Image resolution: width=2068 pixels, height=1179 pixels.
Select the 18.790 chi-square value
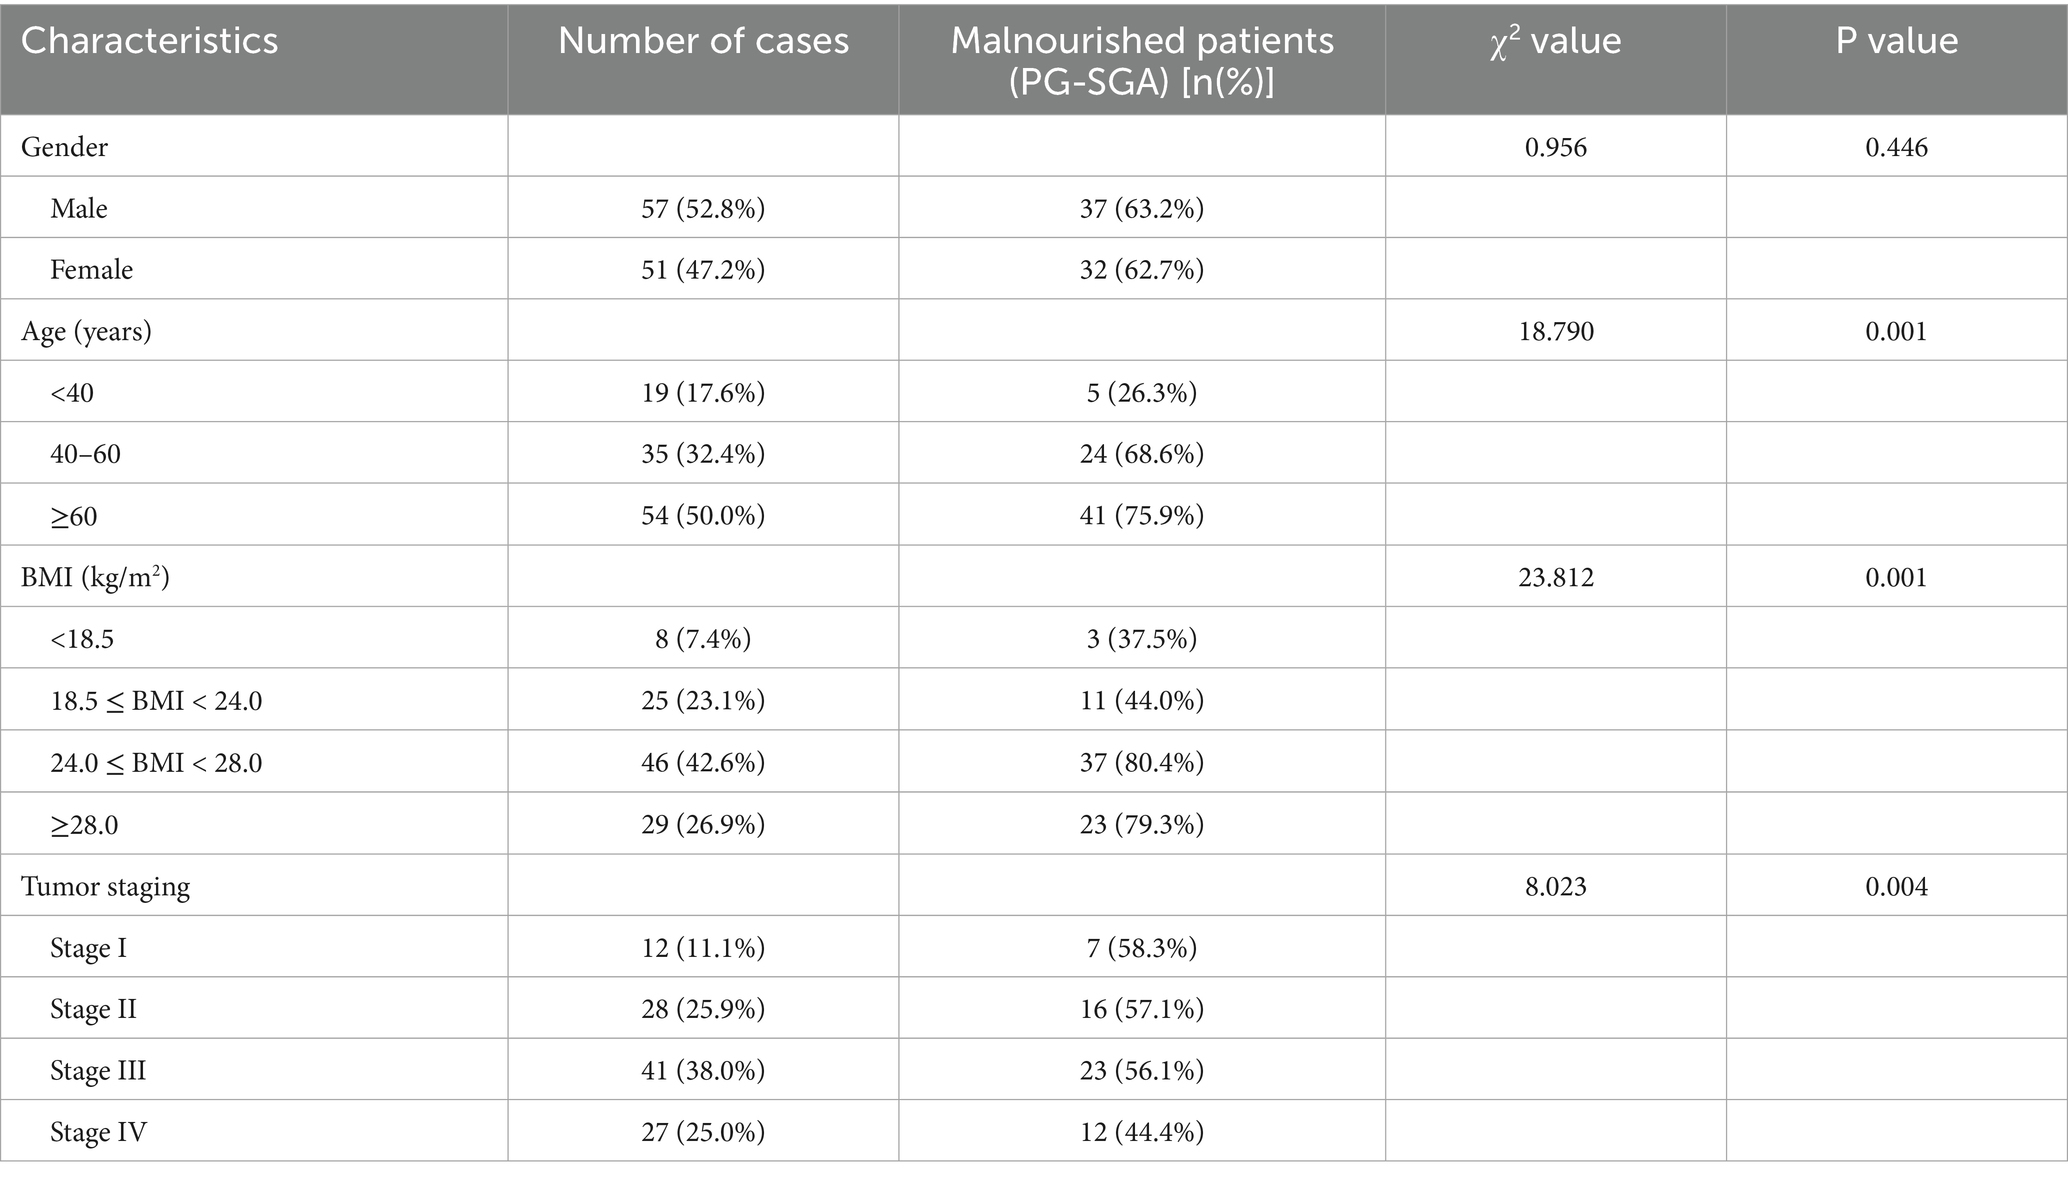[1555, 331]
